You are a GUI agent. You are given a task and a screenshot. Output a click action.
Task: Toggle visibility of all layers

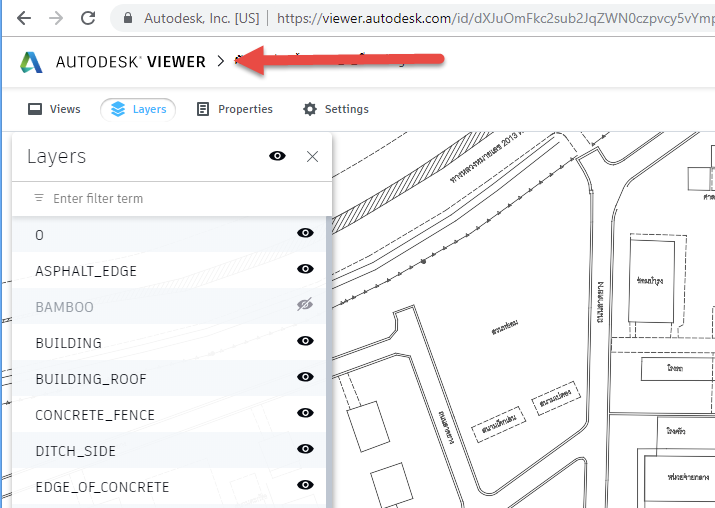tap(277, 156)
